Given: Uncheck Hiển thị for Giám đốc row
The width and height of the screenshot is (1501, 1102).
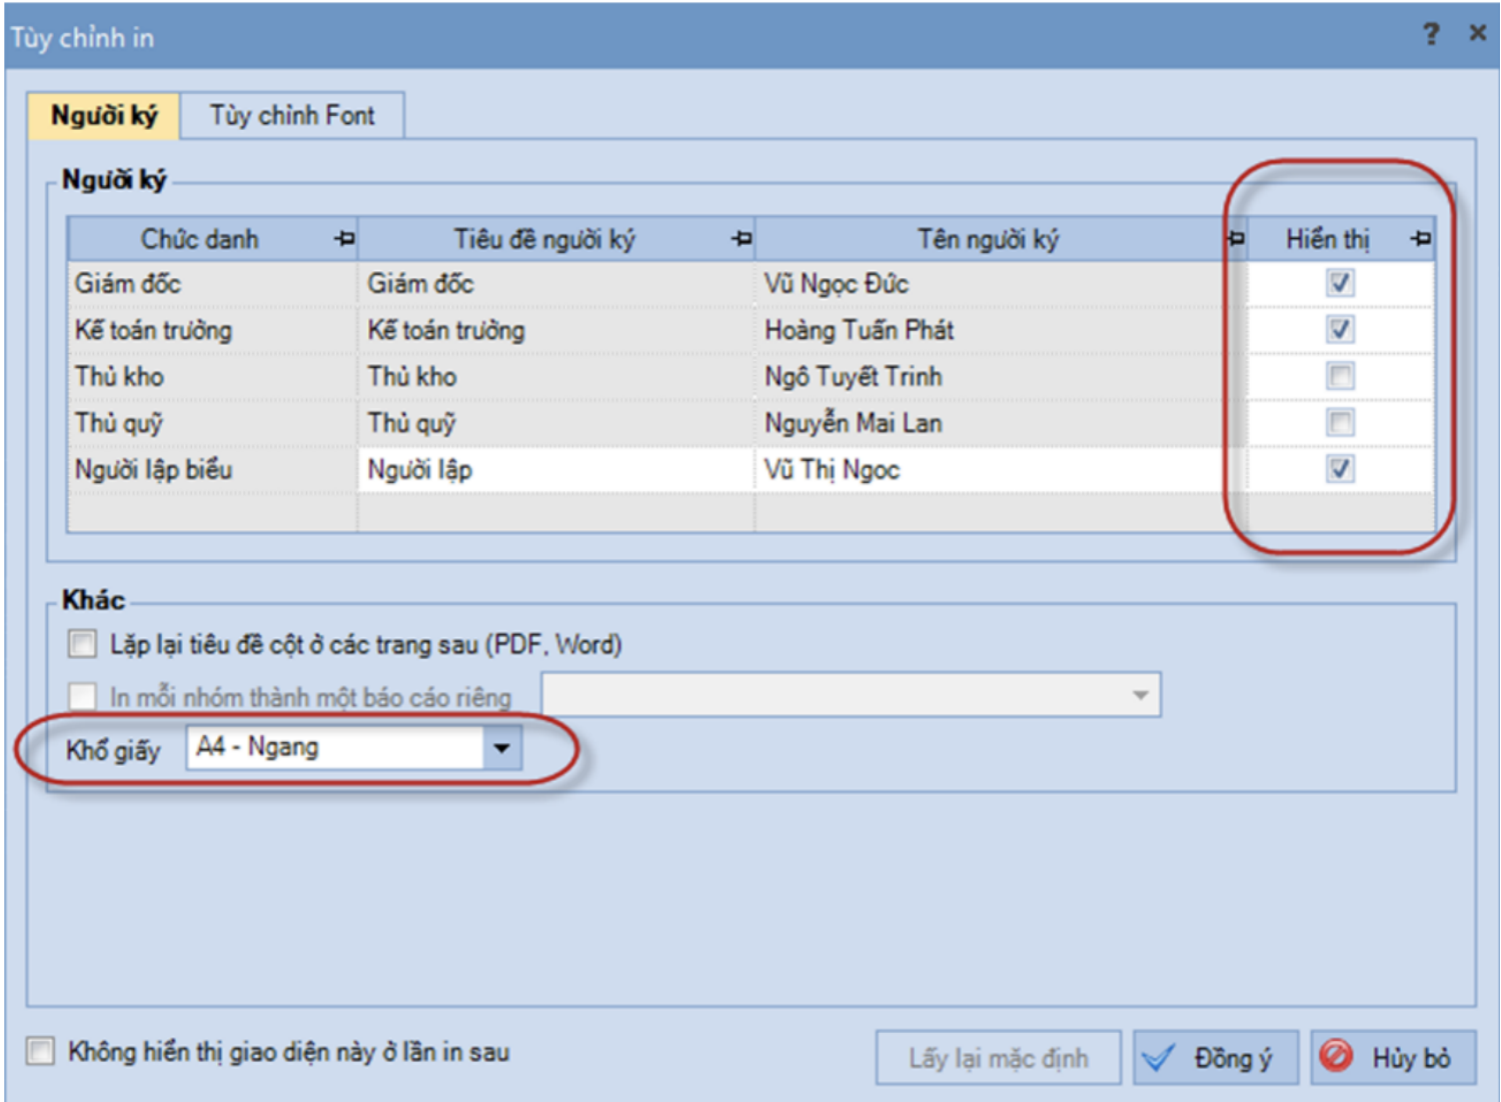Looking at the screenshot, I should point(1340,283).
